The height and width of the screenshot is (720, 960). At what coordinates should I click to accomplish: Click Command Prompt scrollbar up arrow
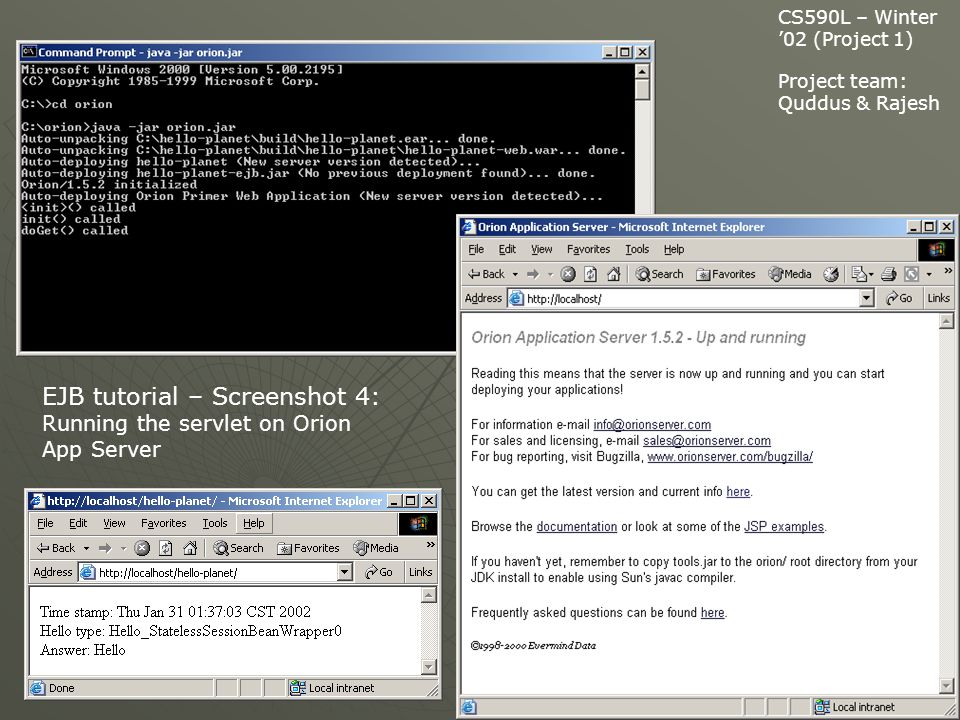tap(642, 71)
